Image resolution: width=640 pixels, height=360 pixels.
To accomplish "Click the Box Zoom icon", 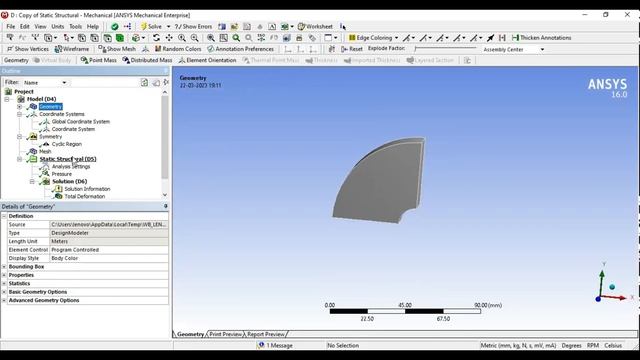I will (224, 38).
